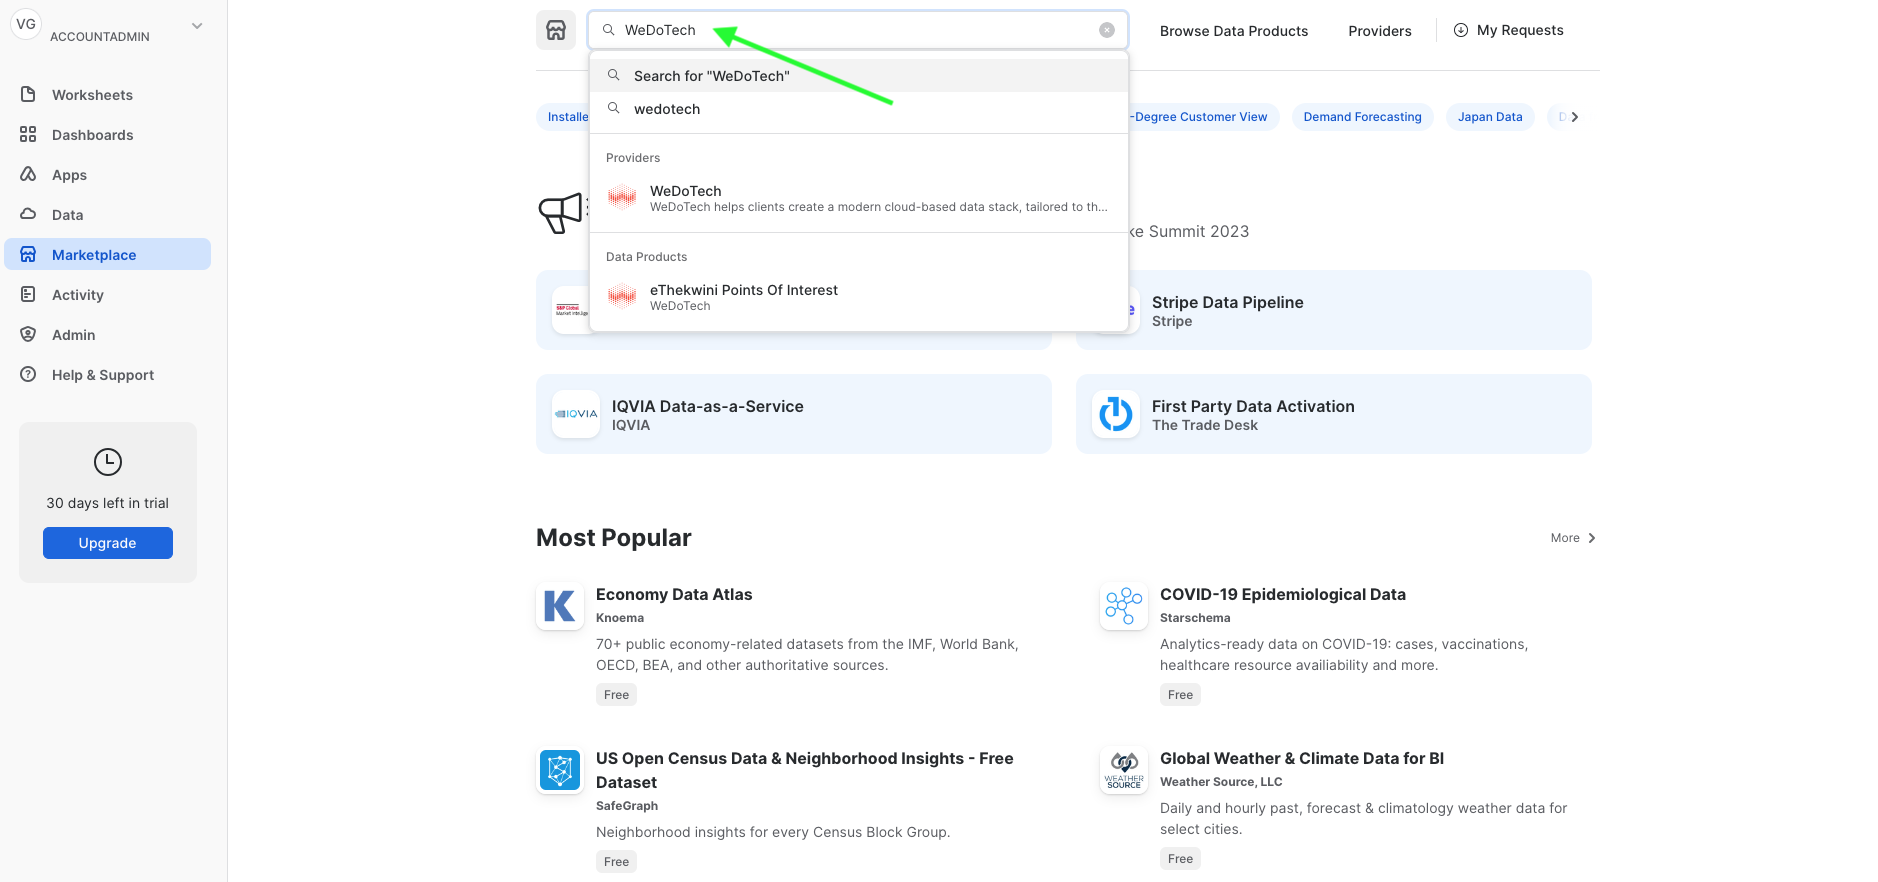
Task: Open Admin in the sidebar
Action: 107,335
